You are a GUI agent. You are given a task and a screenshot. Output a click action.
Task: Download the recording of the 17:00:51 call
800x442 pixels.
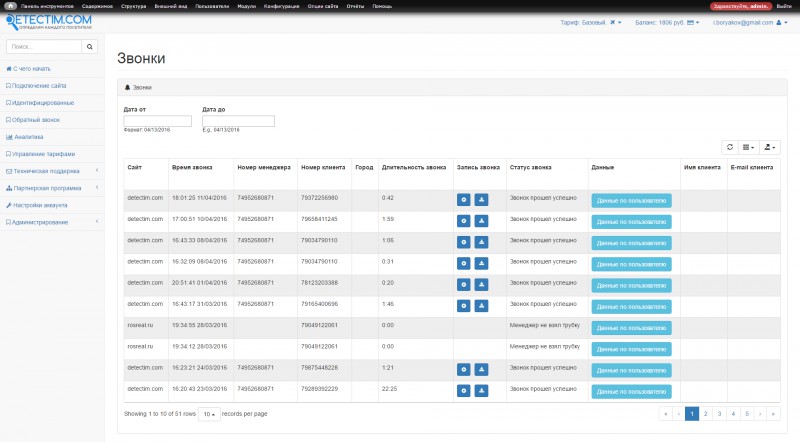(481, 220)
